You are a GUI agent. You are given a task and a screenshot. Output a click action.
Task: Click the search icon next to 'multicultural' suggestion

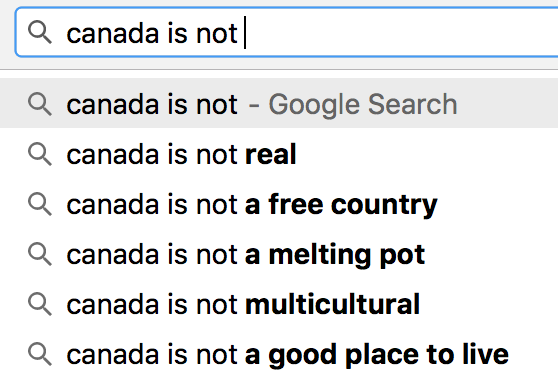[x=40, y=304]
